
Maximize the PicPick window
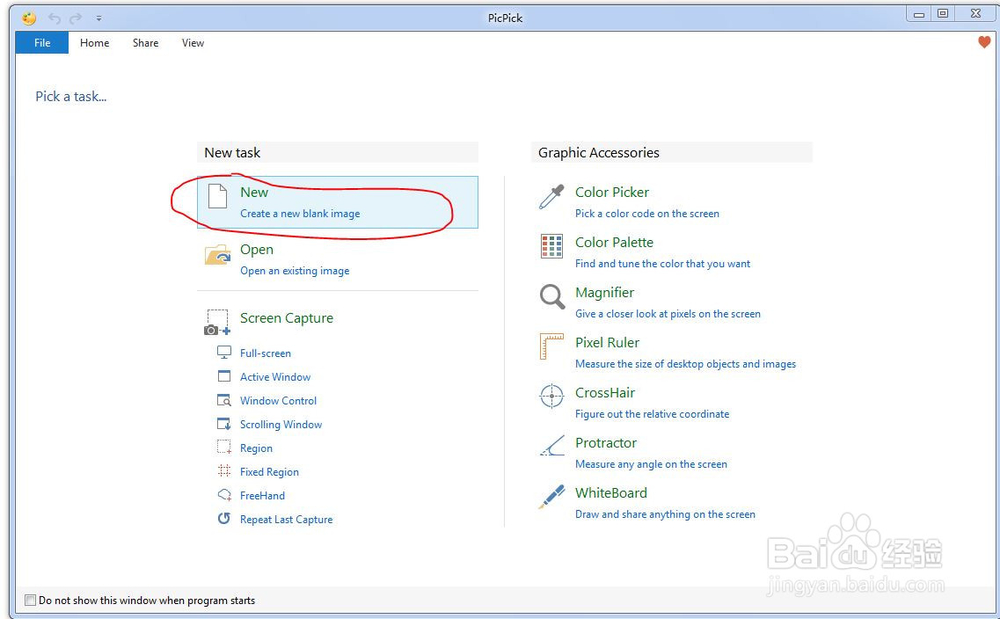click(x=942, y=13)
